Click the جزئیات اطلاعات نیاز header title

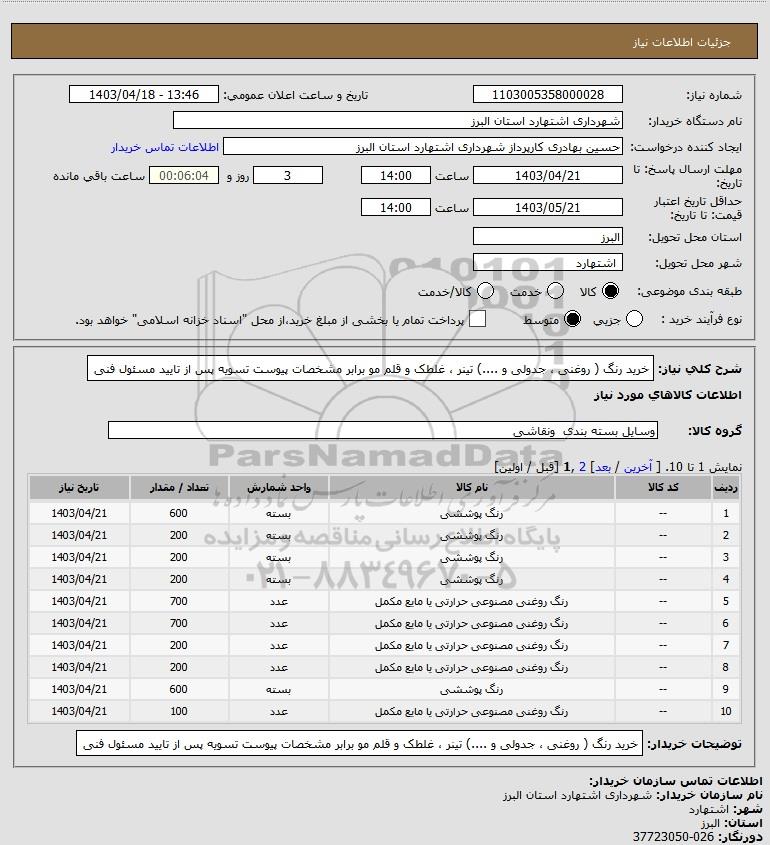(x=682, y=42)
